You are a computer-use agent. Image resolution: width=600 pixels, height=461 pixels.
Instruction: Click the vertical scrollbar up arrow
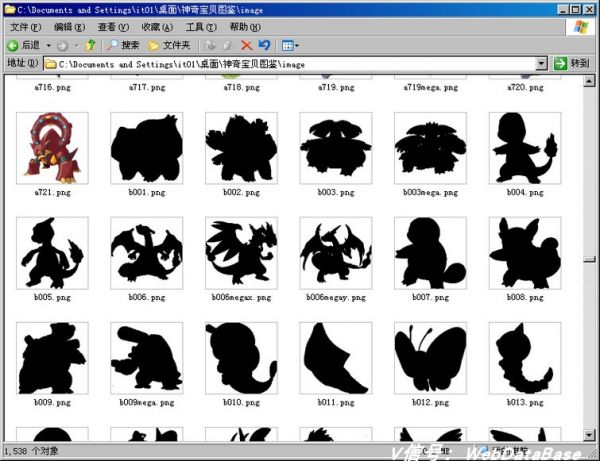tap(589, 81)
